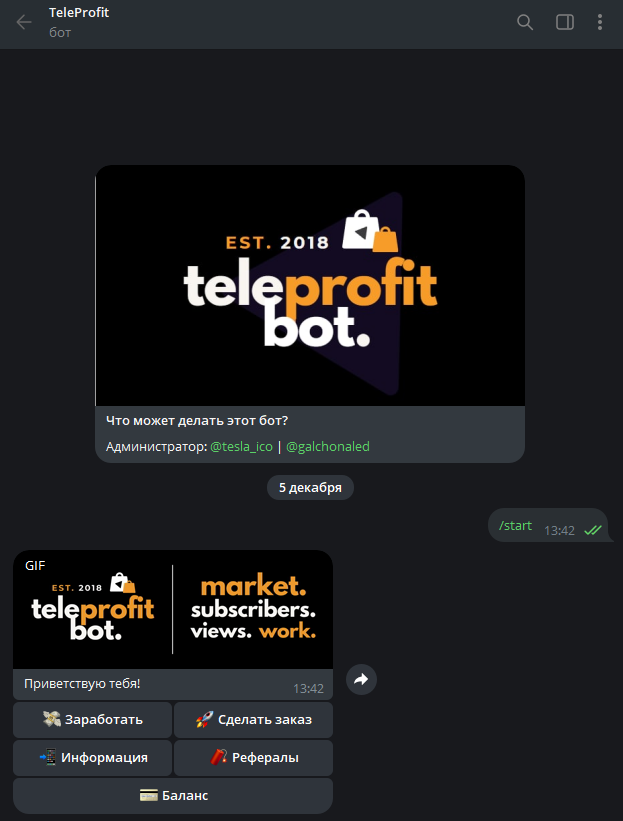Open the large teleprofit bot banner image
This screenshot has width=623, height=821.
click(x=310, y=285)
